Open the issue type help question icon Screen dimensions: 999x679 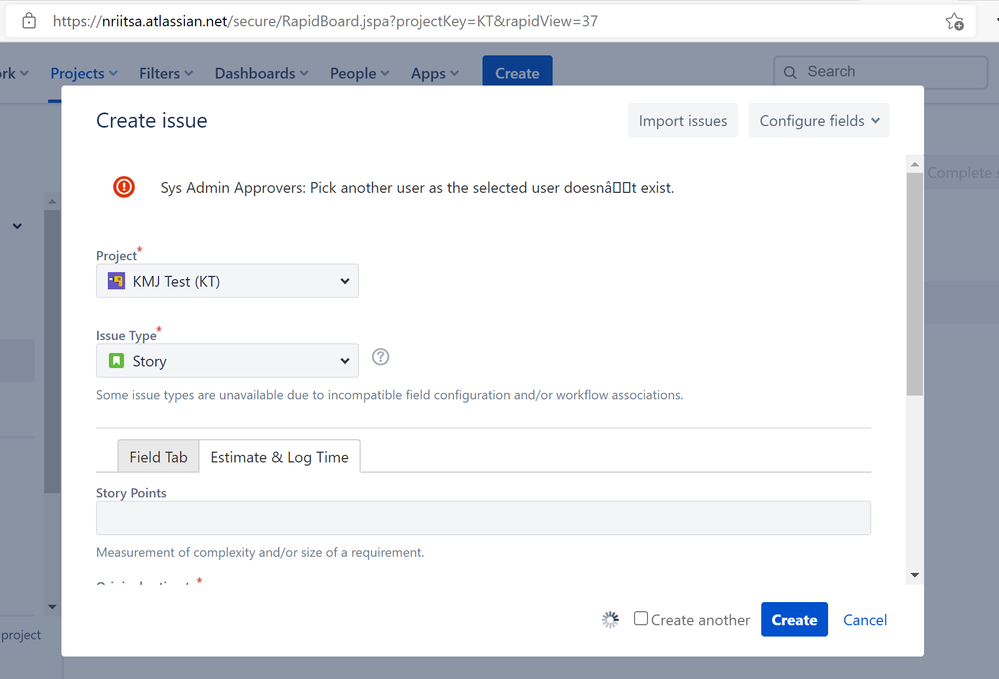coord(380,357)
